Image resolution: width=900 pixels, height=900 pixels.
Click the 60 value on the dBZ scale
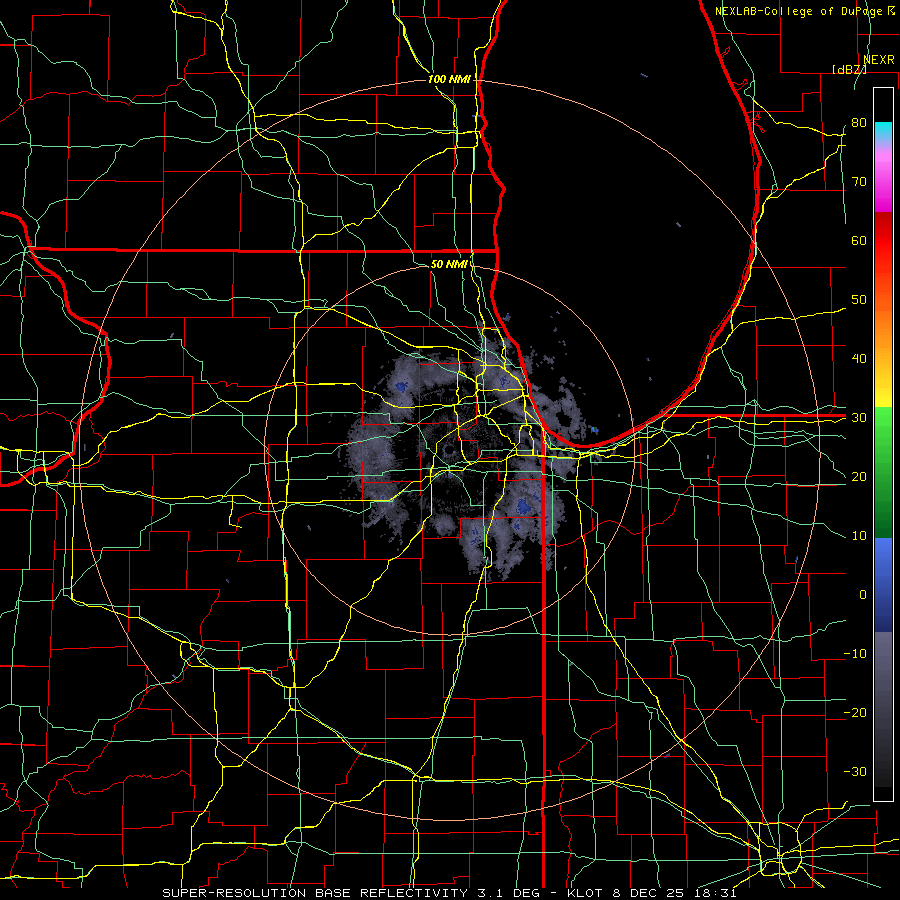[859, 240]
